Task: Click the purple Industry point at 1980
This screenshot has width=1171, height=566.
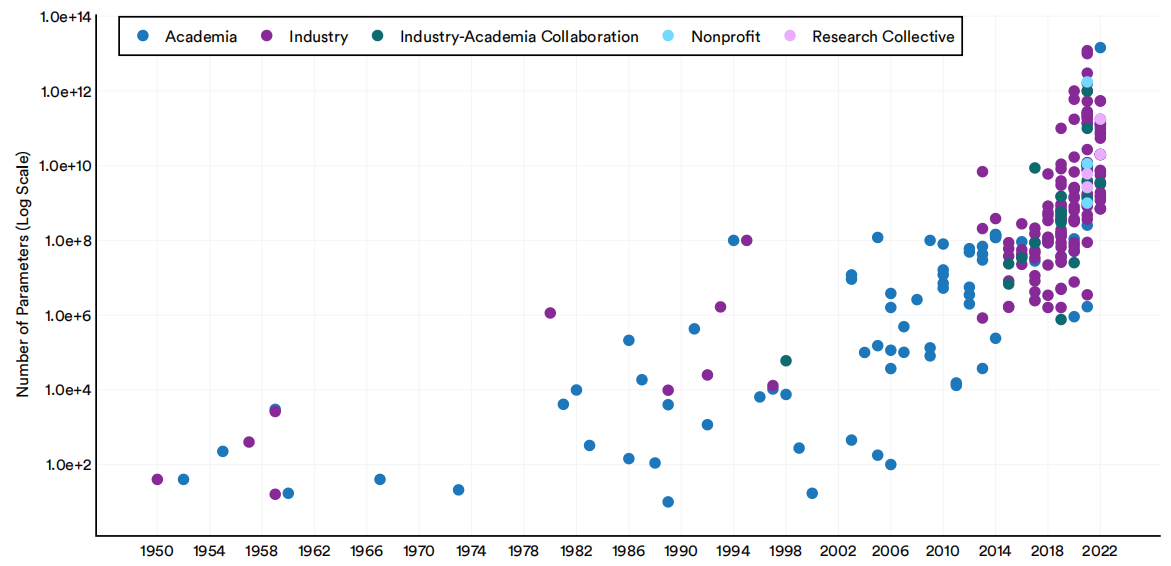Action: (x=550, y=313)
